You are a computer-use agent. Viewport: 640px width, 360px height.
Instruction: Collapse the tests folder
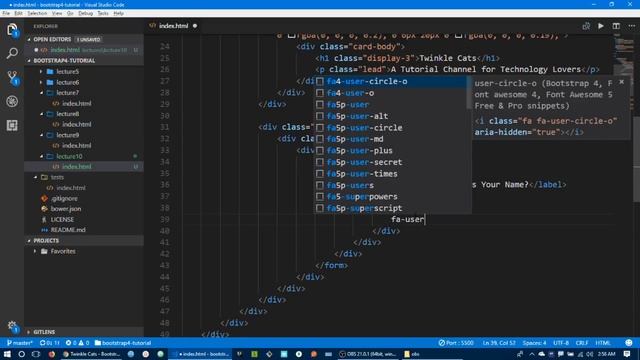pyautogui.click(x=84, y=177)
